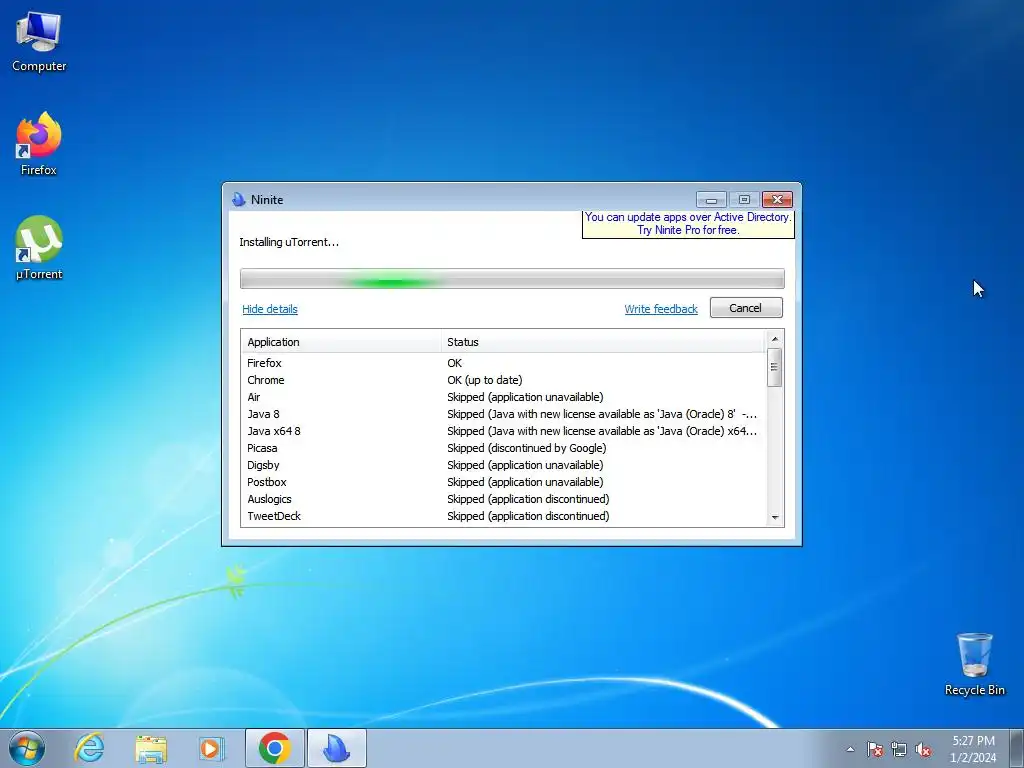Screen dimensions: 1024x768
Task: Cancel the Ninite installation
Action: click(x=746, y=308)
